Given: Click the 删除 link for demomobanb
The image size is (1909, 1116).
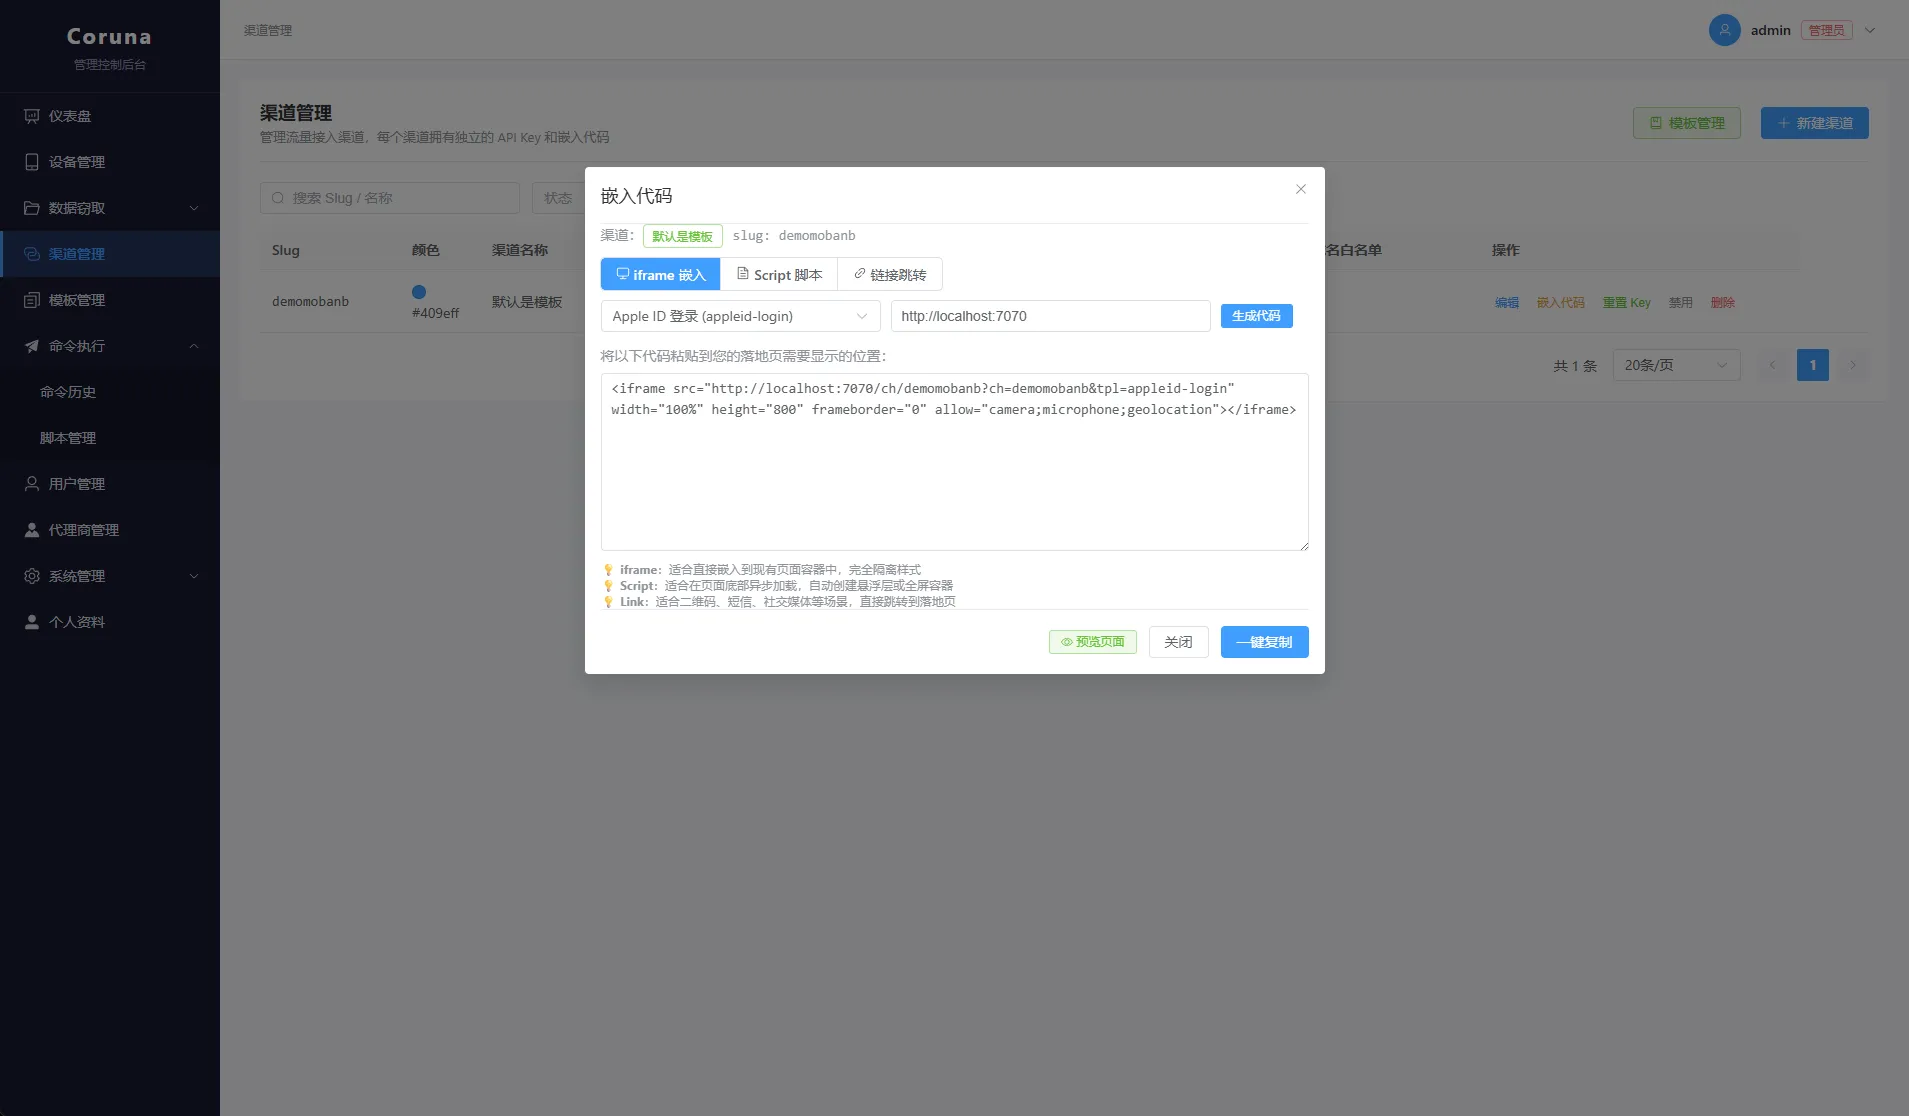Looking at the screenshot, I should pos(1723,303).
